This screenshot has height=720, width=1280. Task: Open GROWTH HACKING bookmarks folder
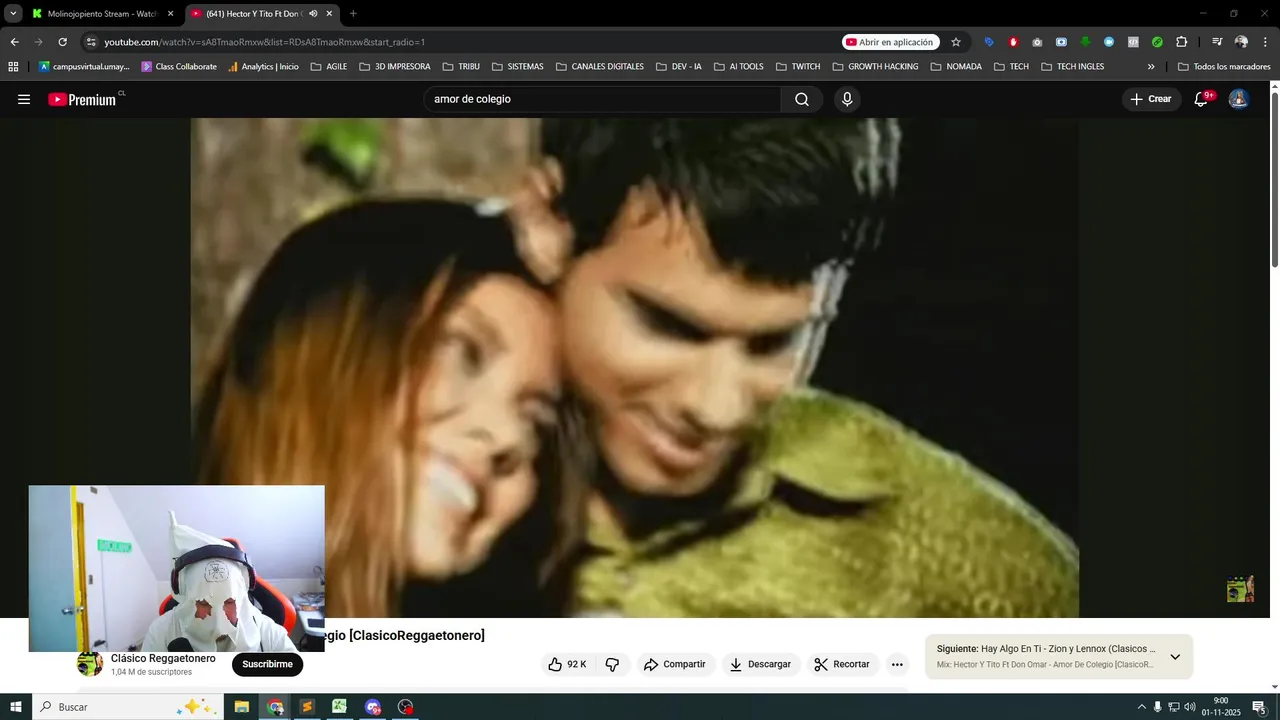[x=875, y=67]
